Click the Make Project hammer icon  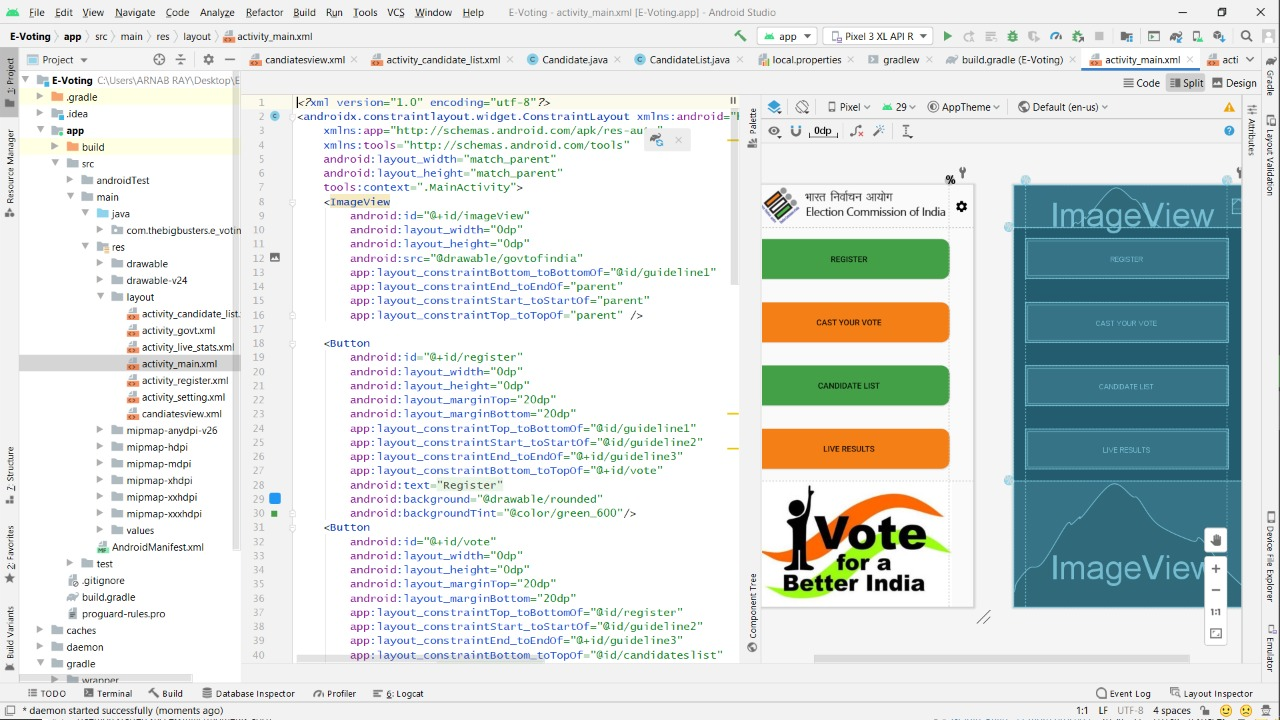[740, 37]
